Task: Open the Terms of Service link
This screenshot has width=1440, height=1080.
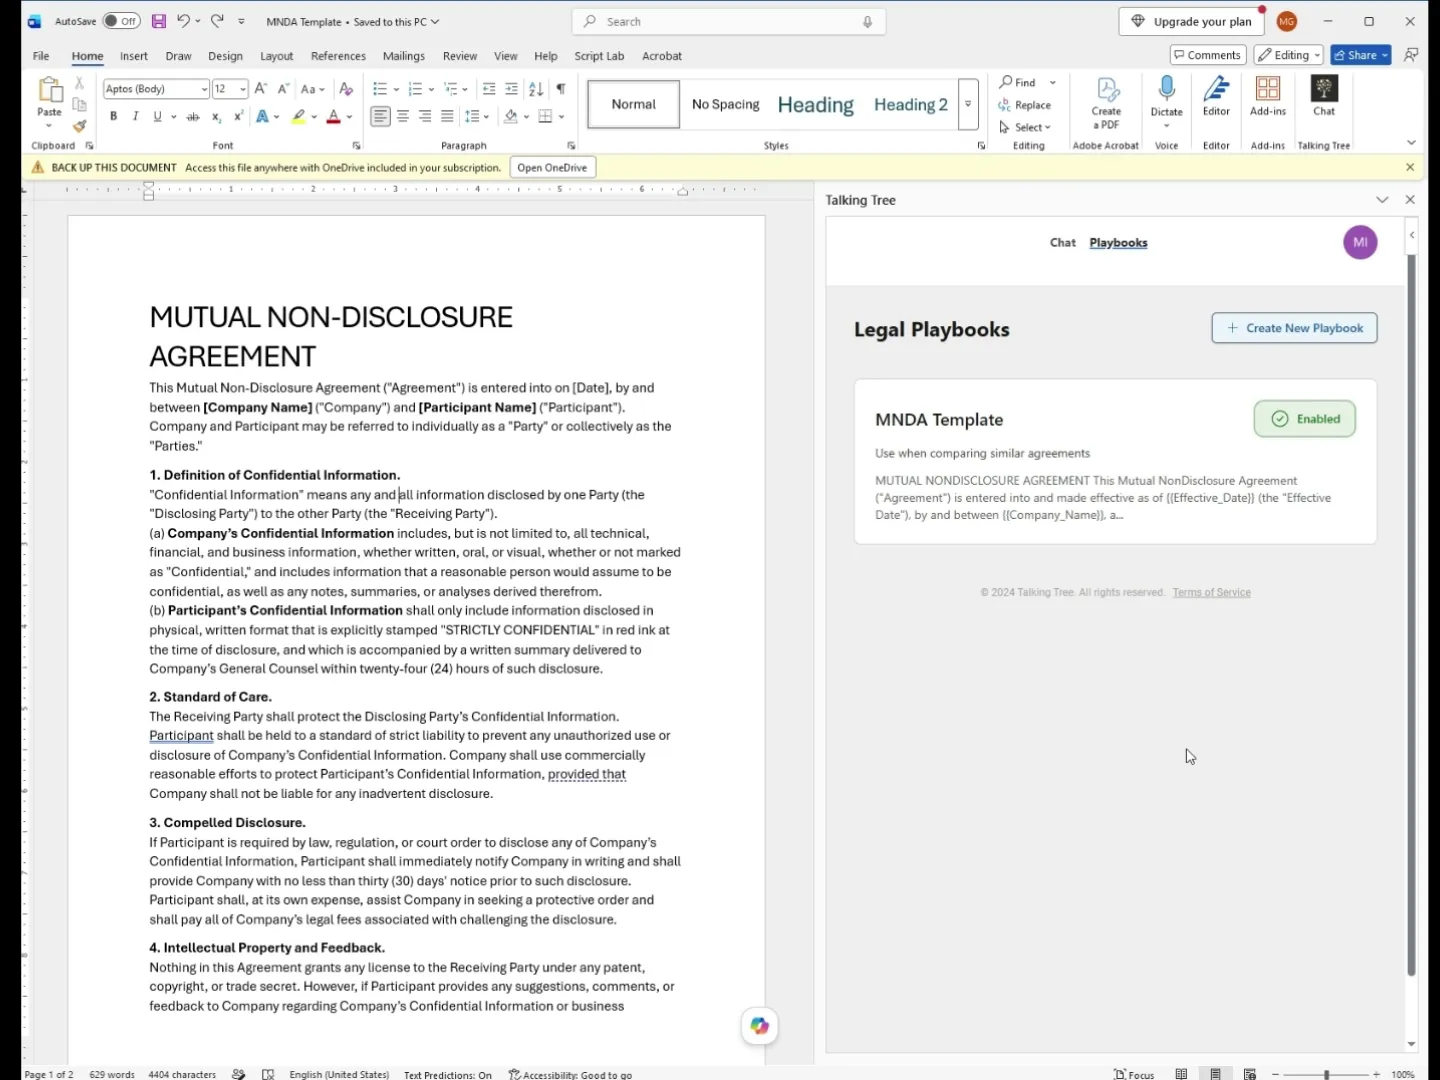Action: click(x=1211, y=592)
